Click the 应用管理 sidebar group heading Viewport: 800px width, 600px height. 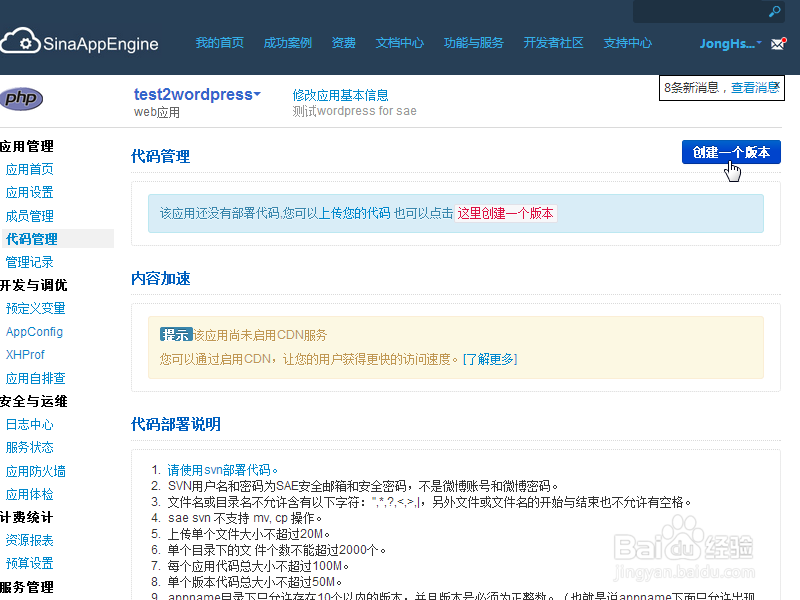coord(27,146)
